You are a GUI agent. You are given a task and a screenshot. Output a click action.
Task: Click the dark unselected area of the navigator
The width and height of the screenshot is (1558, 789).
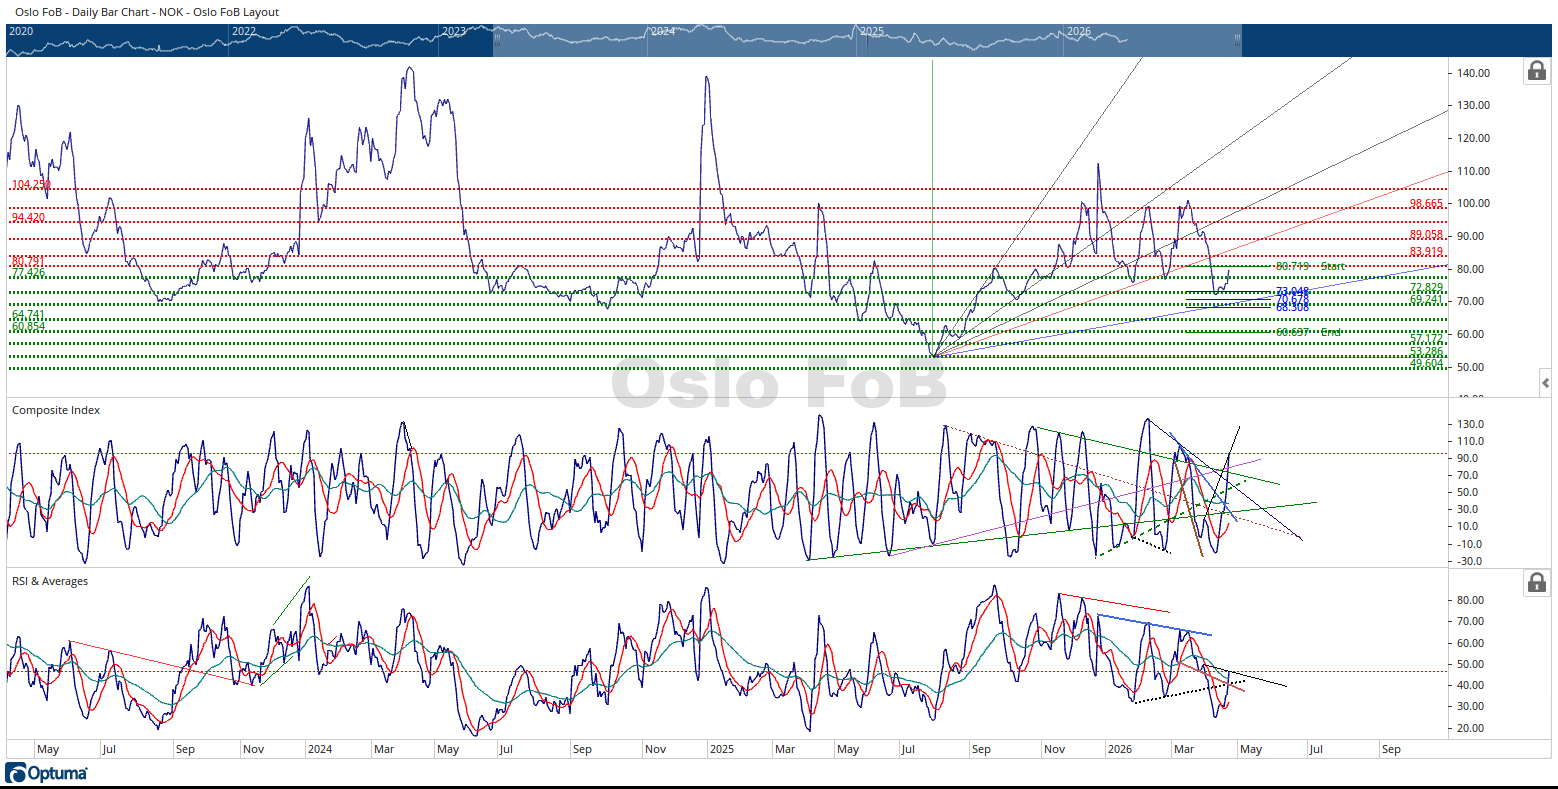[1400, 40]
